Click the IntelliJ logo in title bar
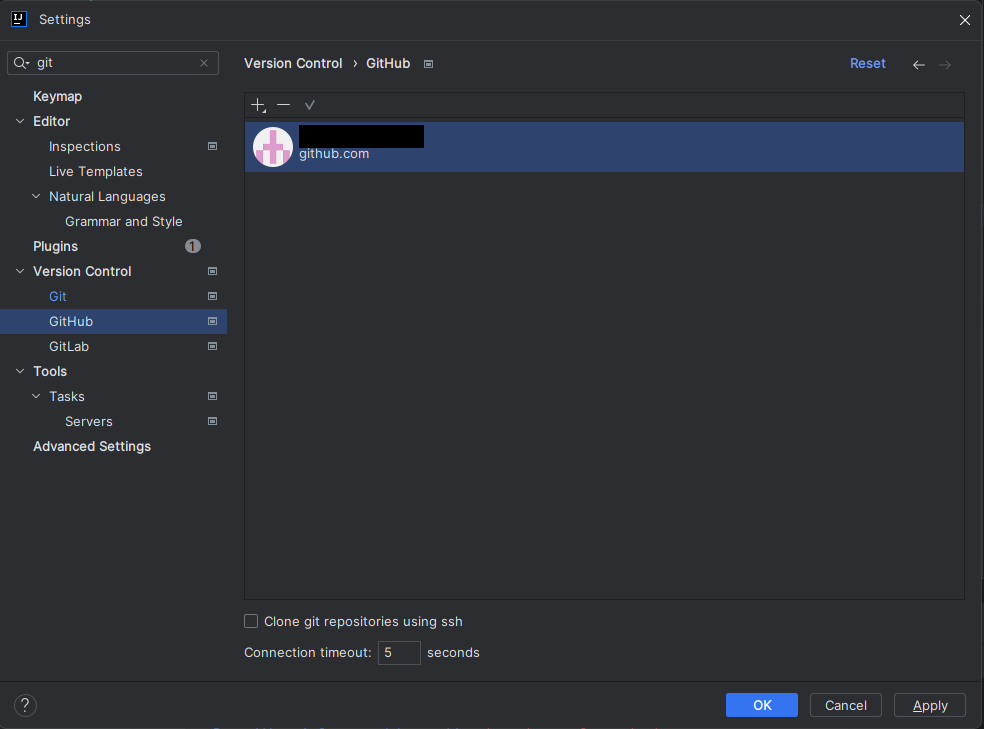The image size is (984, 729). (19, 19)
